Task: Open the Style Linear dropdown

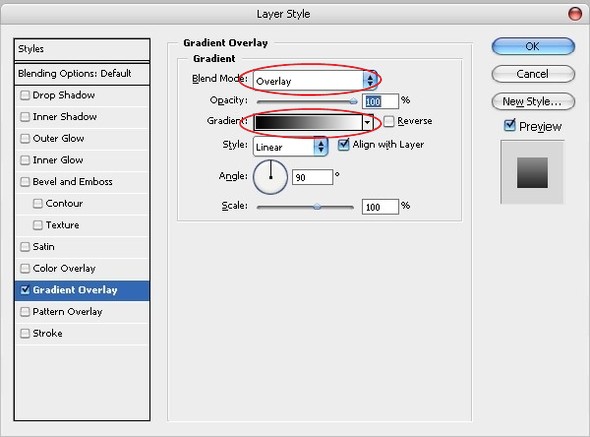Action: (x=290, y=147)
